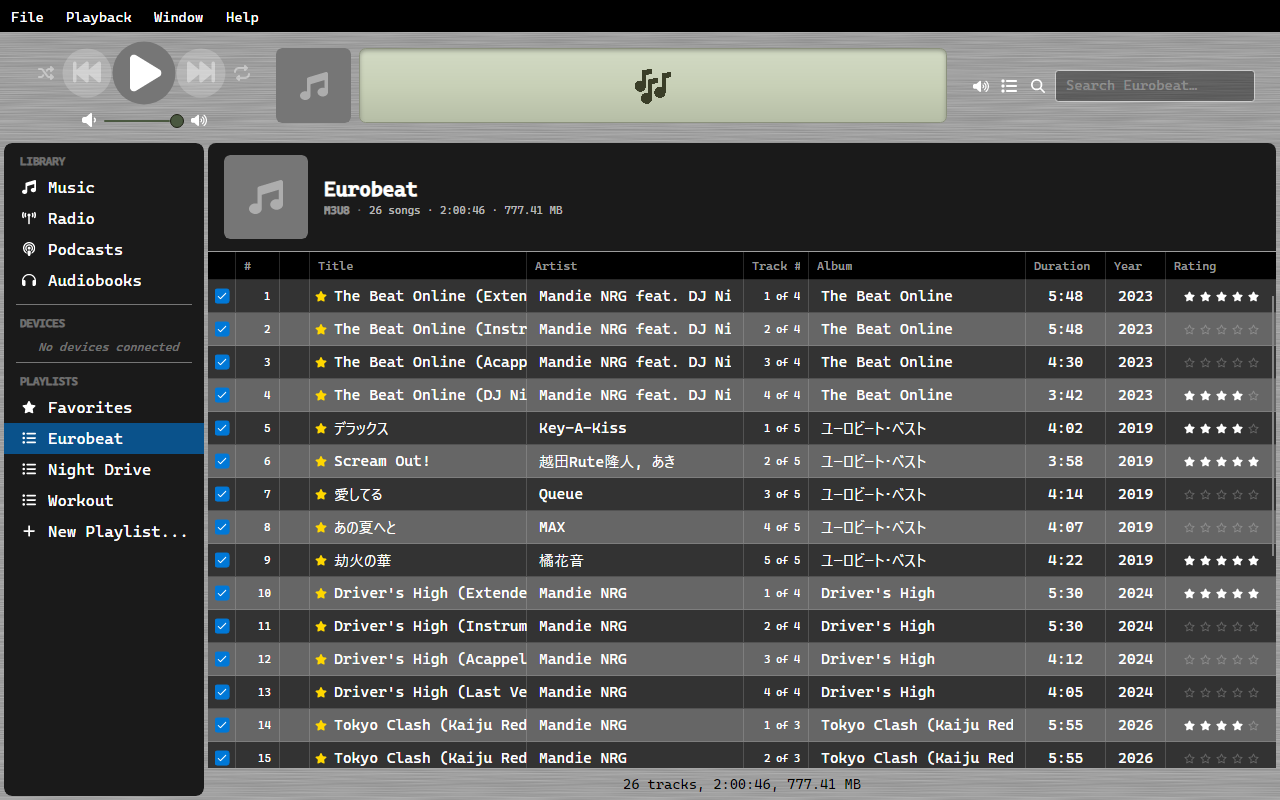Toggle the checkbox for track 14
Screen dimensions: 1280x800
[x=222, y=725]
